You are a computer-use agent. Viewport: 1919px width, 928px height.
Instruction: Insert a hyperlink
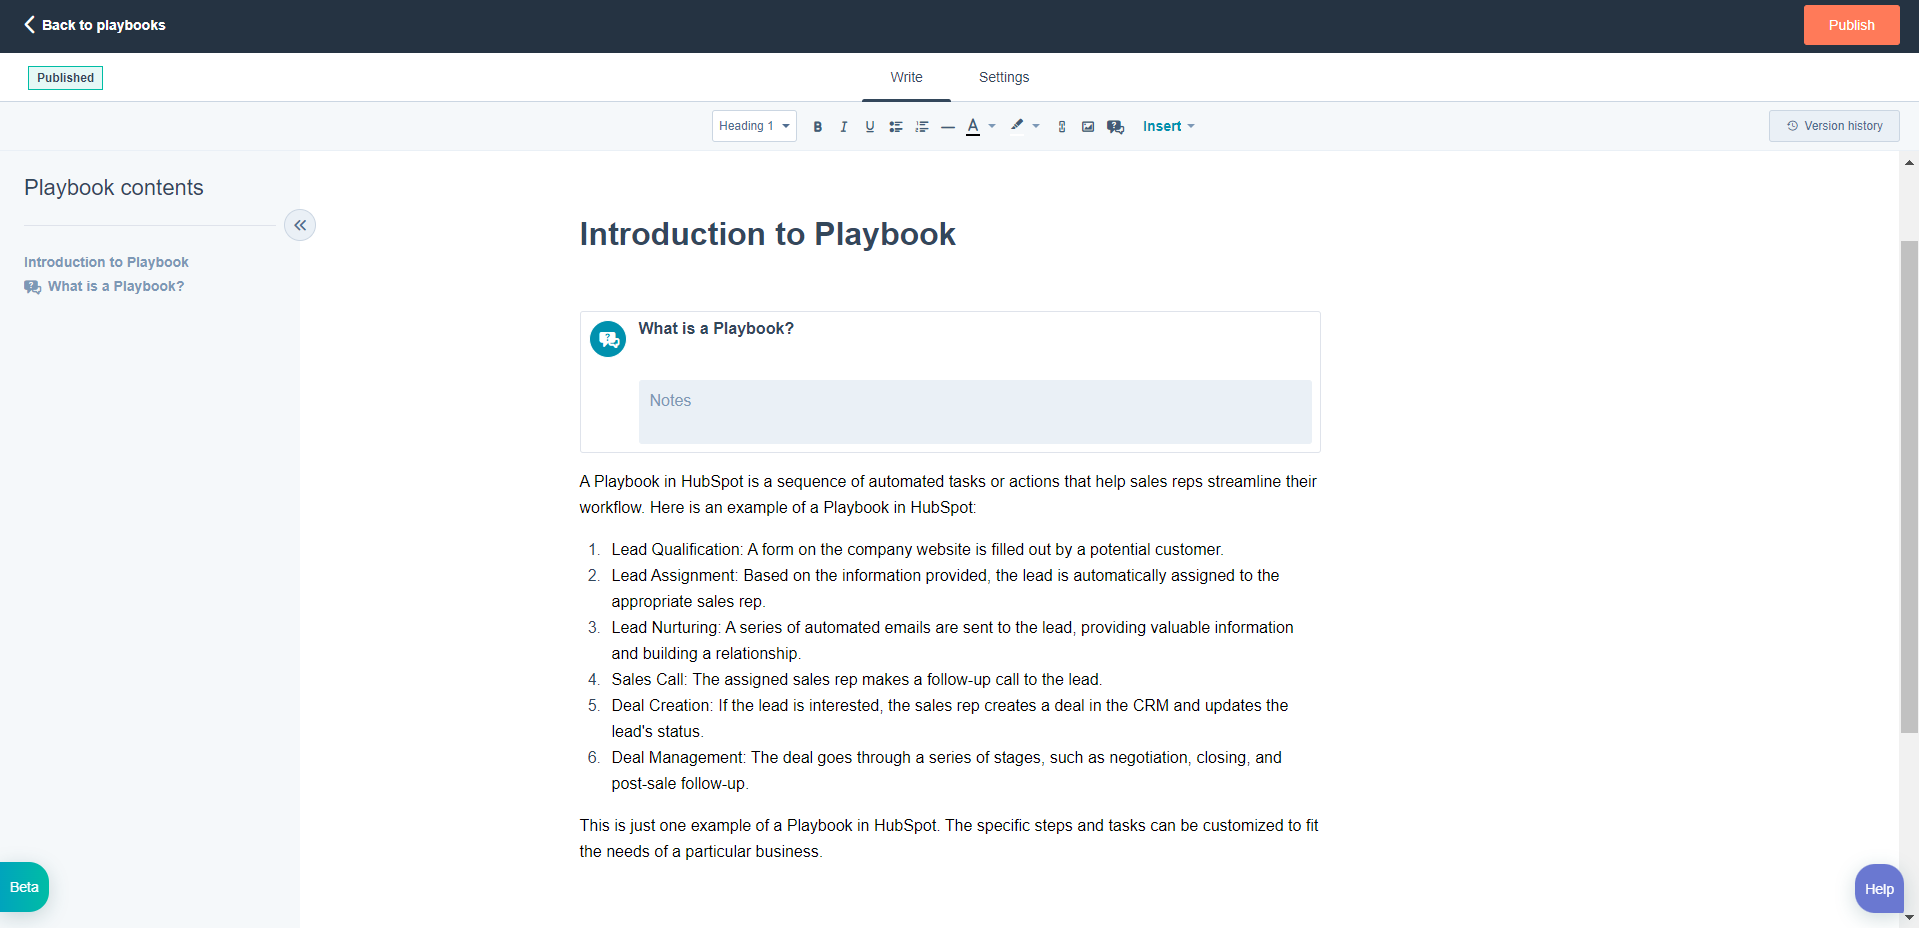point(1061,126)
